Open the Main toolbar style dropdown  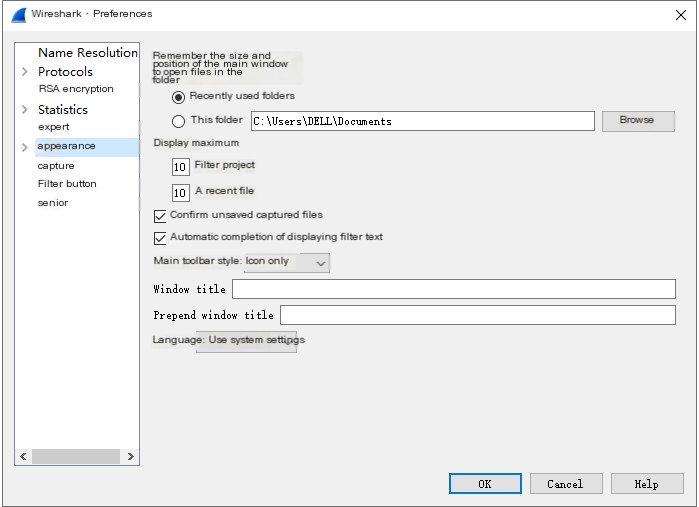287,263
